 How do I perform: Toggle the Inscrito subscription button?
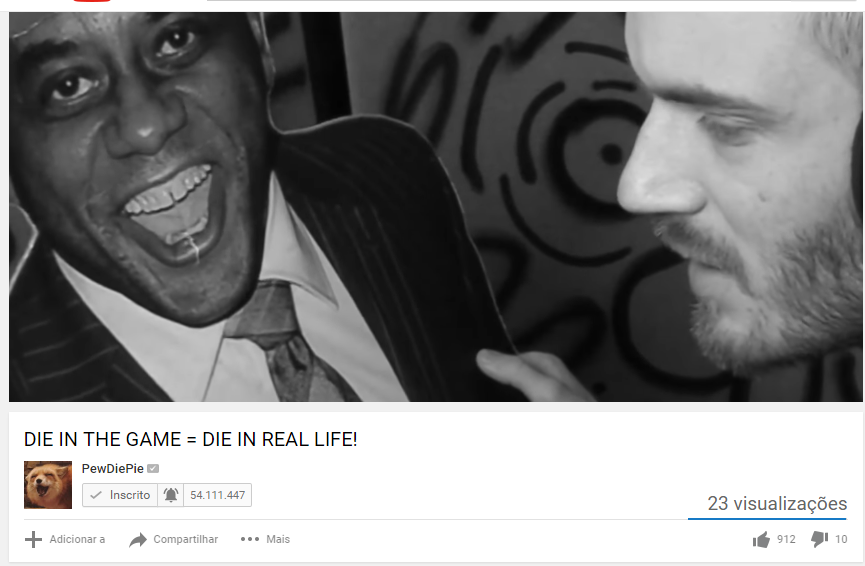[120, 495]
